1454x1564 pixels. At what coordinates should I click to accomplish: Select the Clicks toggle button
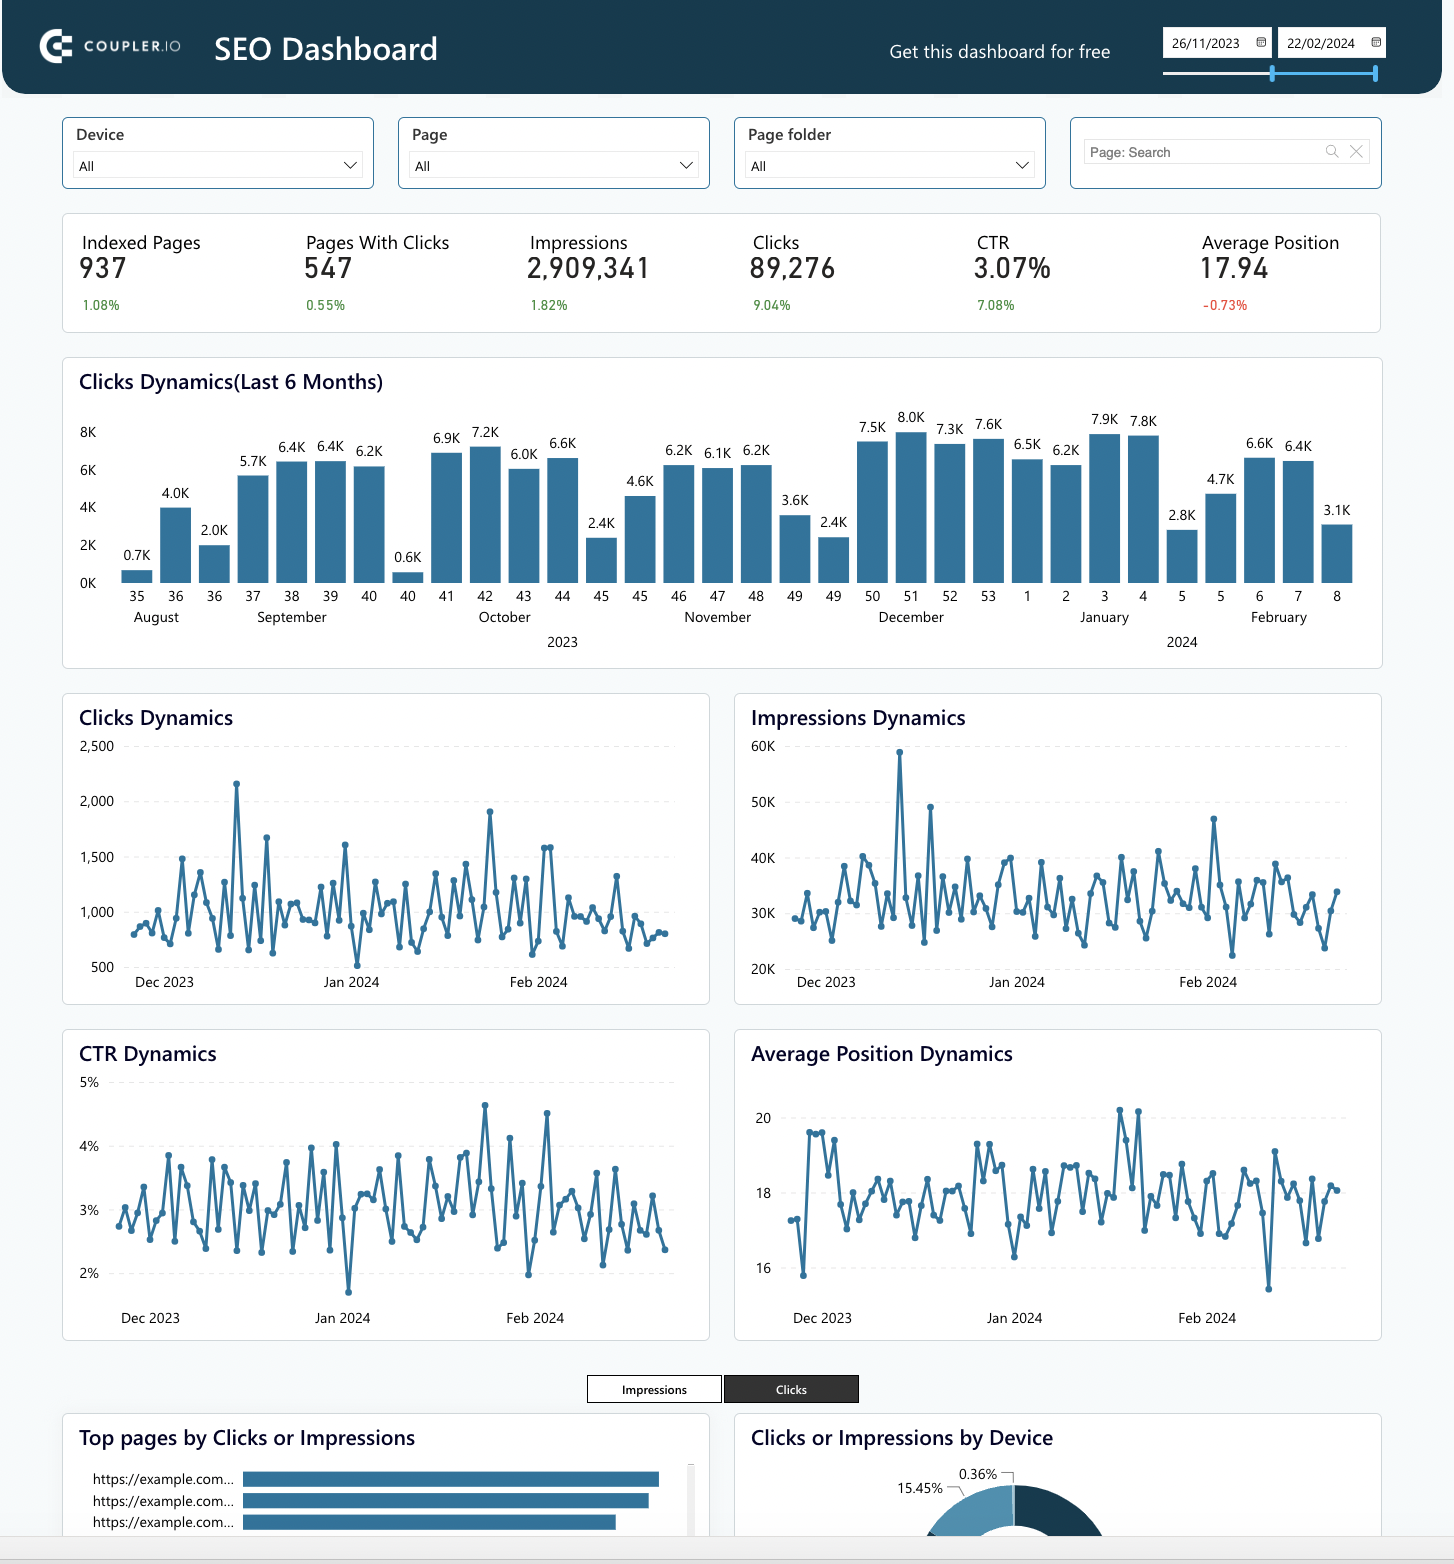(x=791, y=1389)
